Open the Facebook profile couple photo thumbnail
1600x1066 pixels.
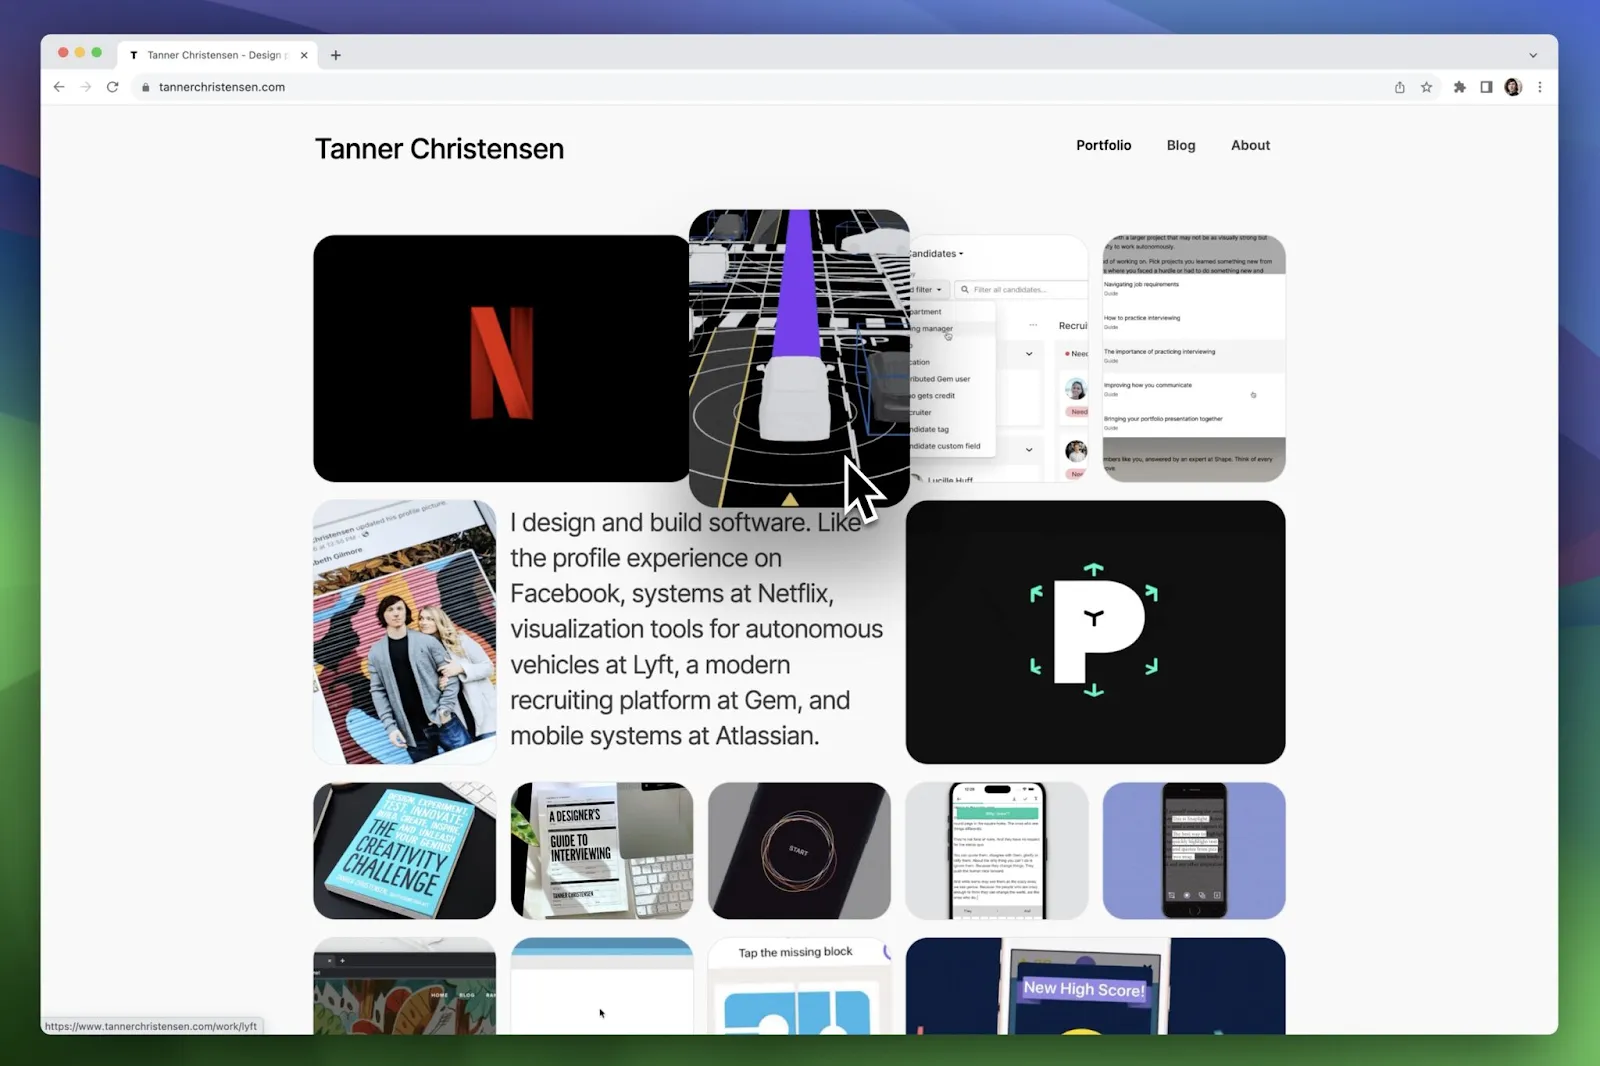click(404, 632)
